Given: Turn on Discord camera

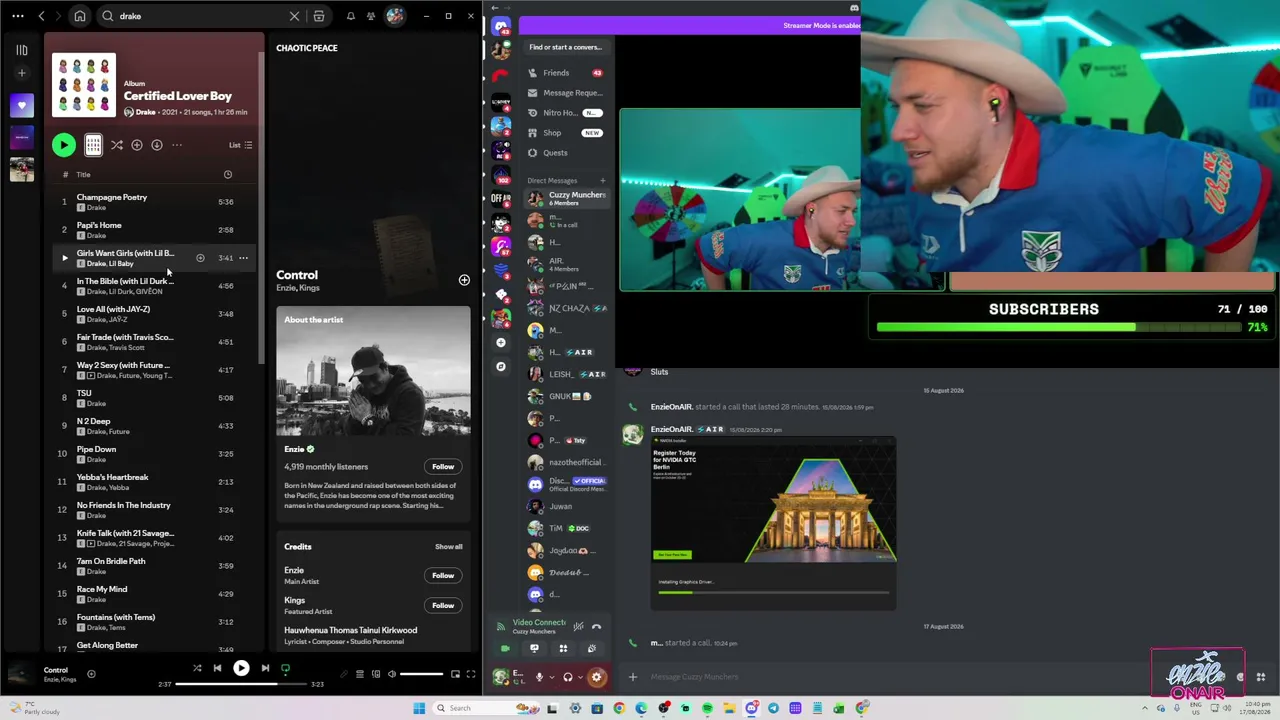Looking at the screenshot, I should 505,649.
